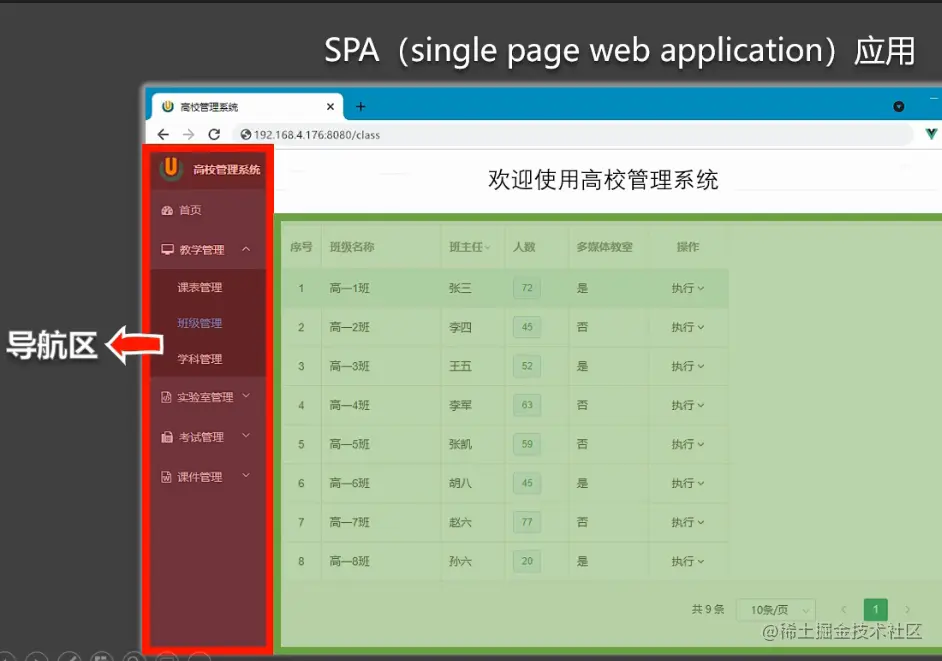Open 班级管理 submenu item
Screen dimensions: 942x661
[x=208, y=323]
